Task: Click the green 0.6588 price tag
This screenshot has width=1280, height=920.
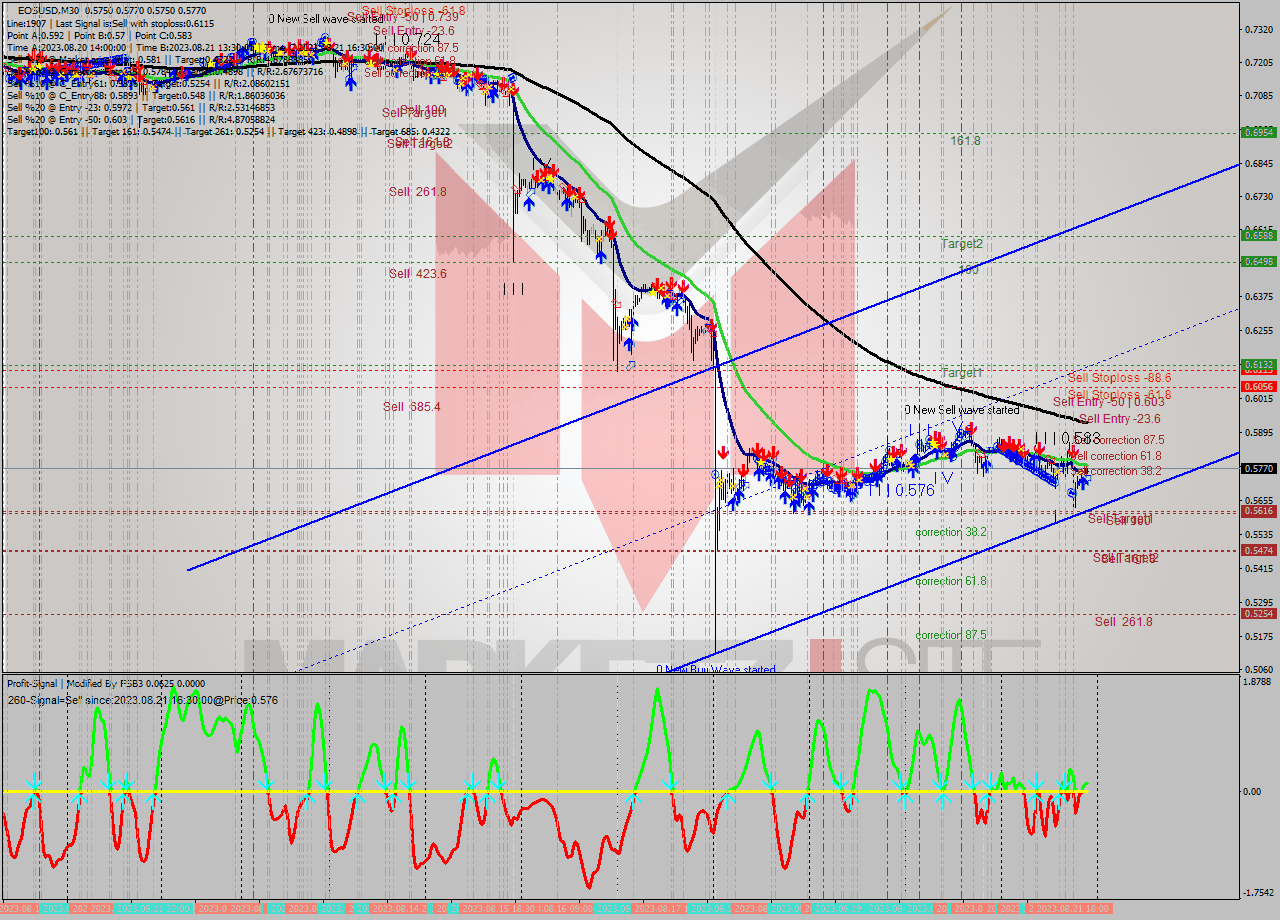Action: (1257, 236)
